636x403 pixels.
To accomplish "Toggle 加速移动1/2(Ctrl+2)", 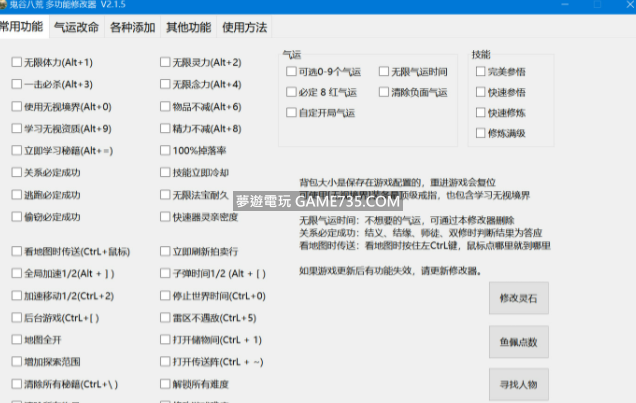I will point(17,296).
